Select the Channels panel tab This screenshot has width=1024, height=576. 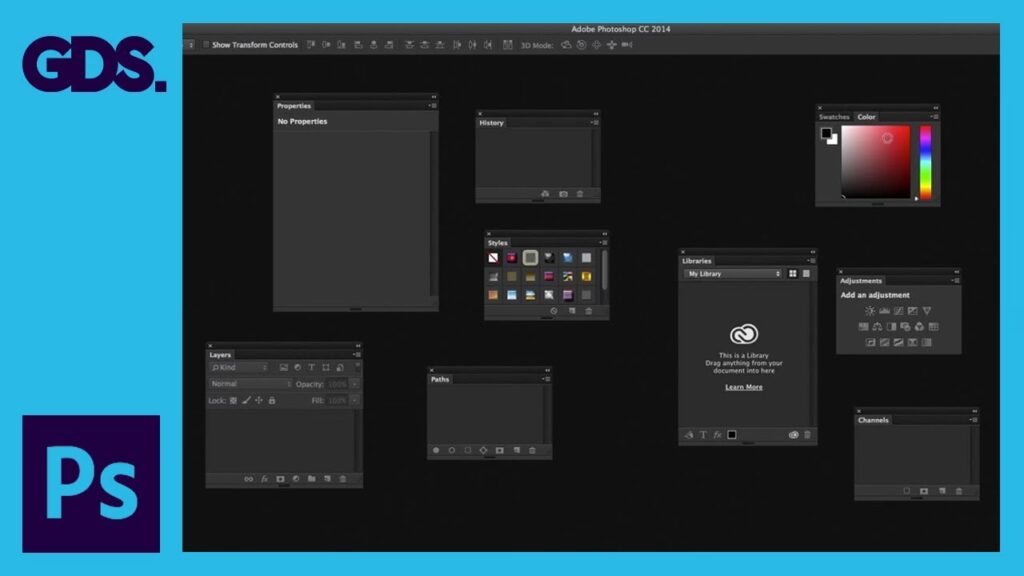click(x=873, y=420)
